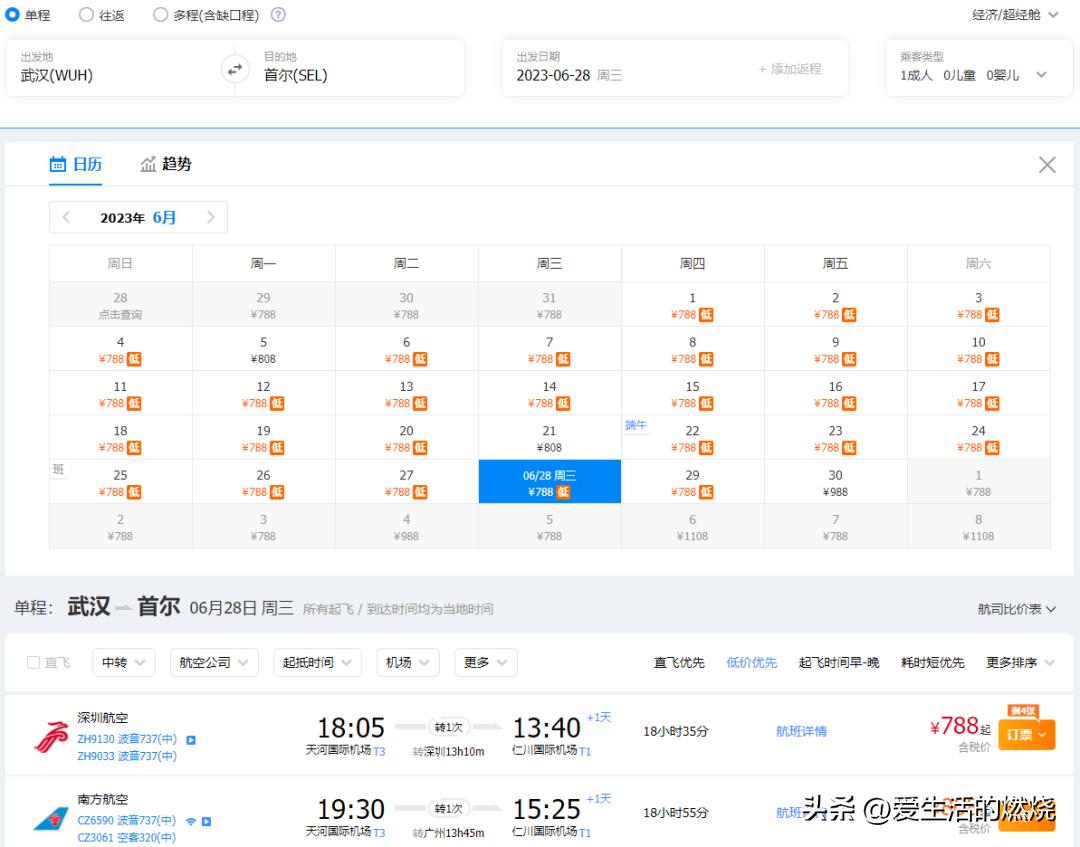Enable the 直飞 direct-flight checkbox

[x=32, y=662]
